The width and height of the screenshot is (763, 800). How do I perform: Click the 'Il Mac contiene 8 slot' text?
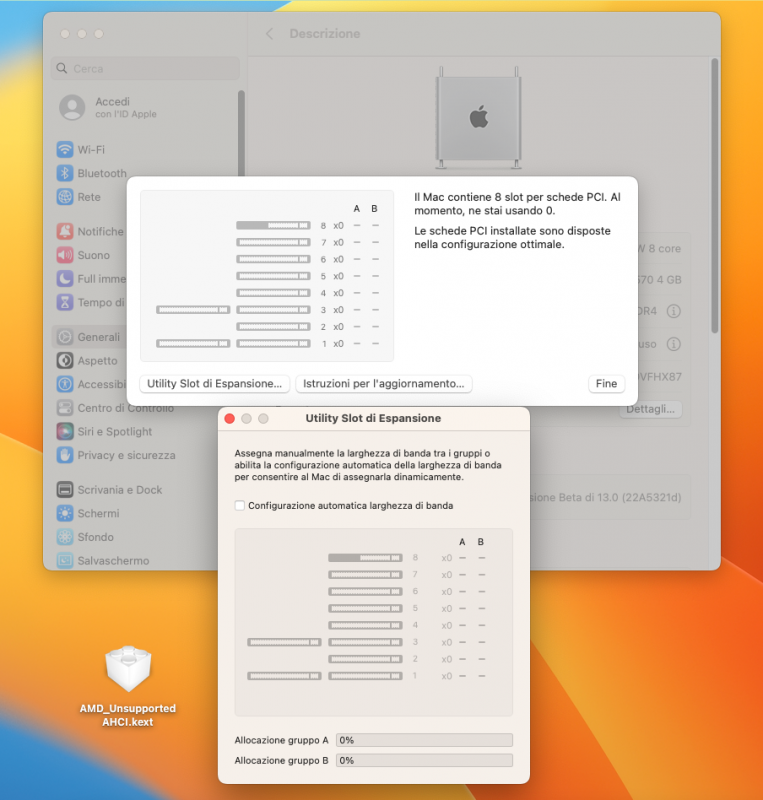pos(517,204)
